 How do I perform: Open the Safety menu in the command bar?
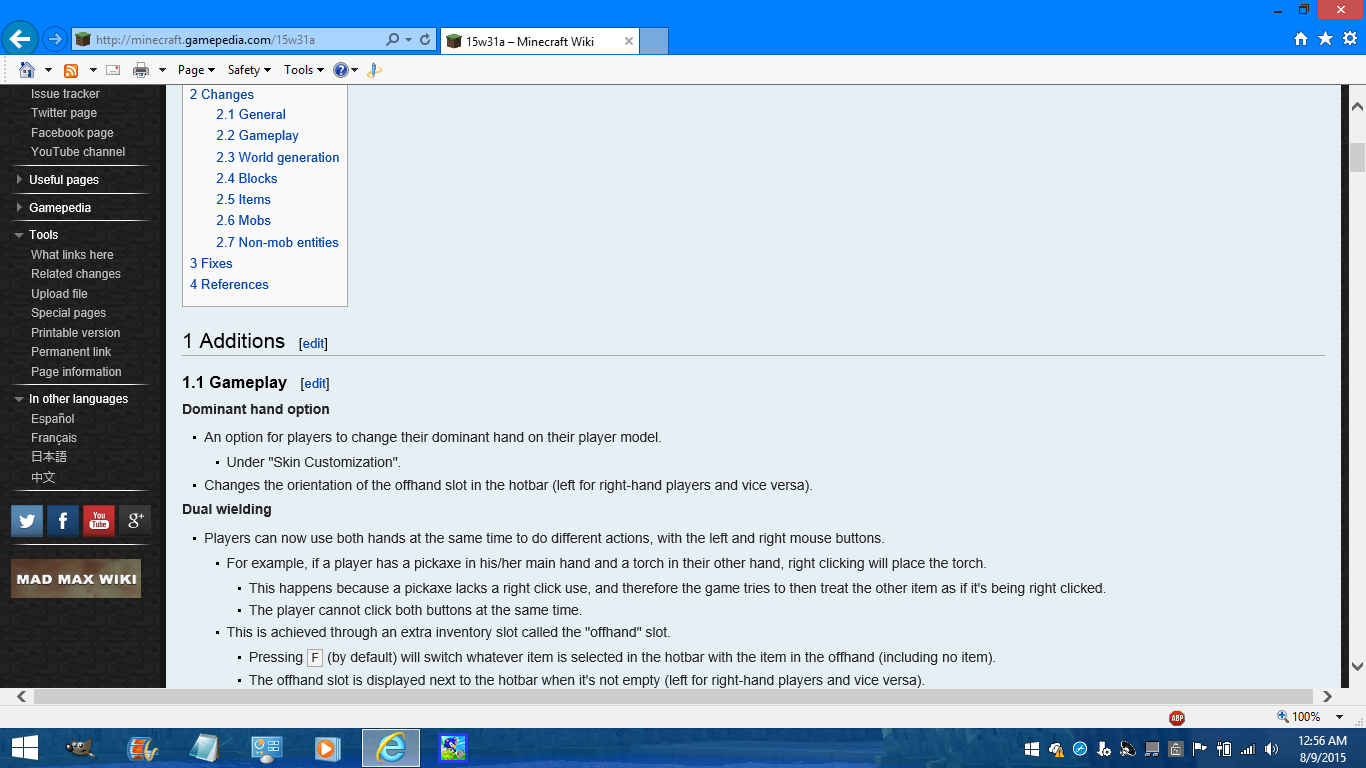tap(249, 70)
